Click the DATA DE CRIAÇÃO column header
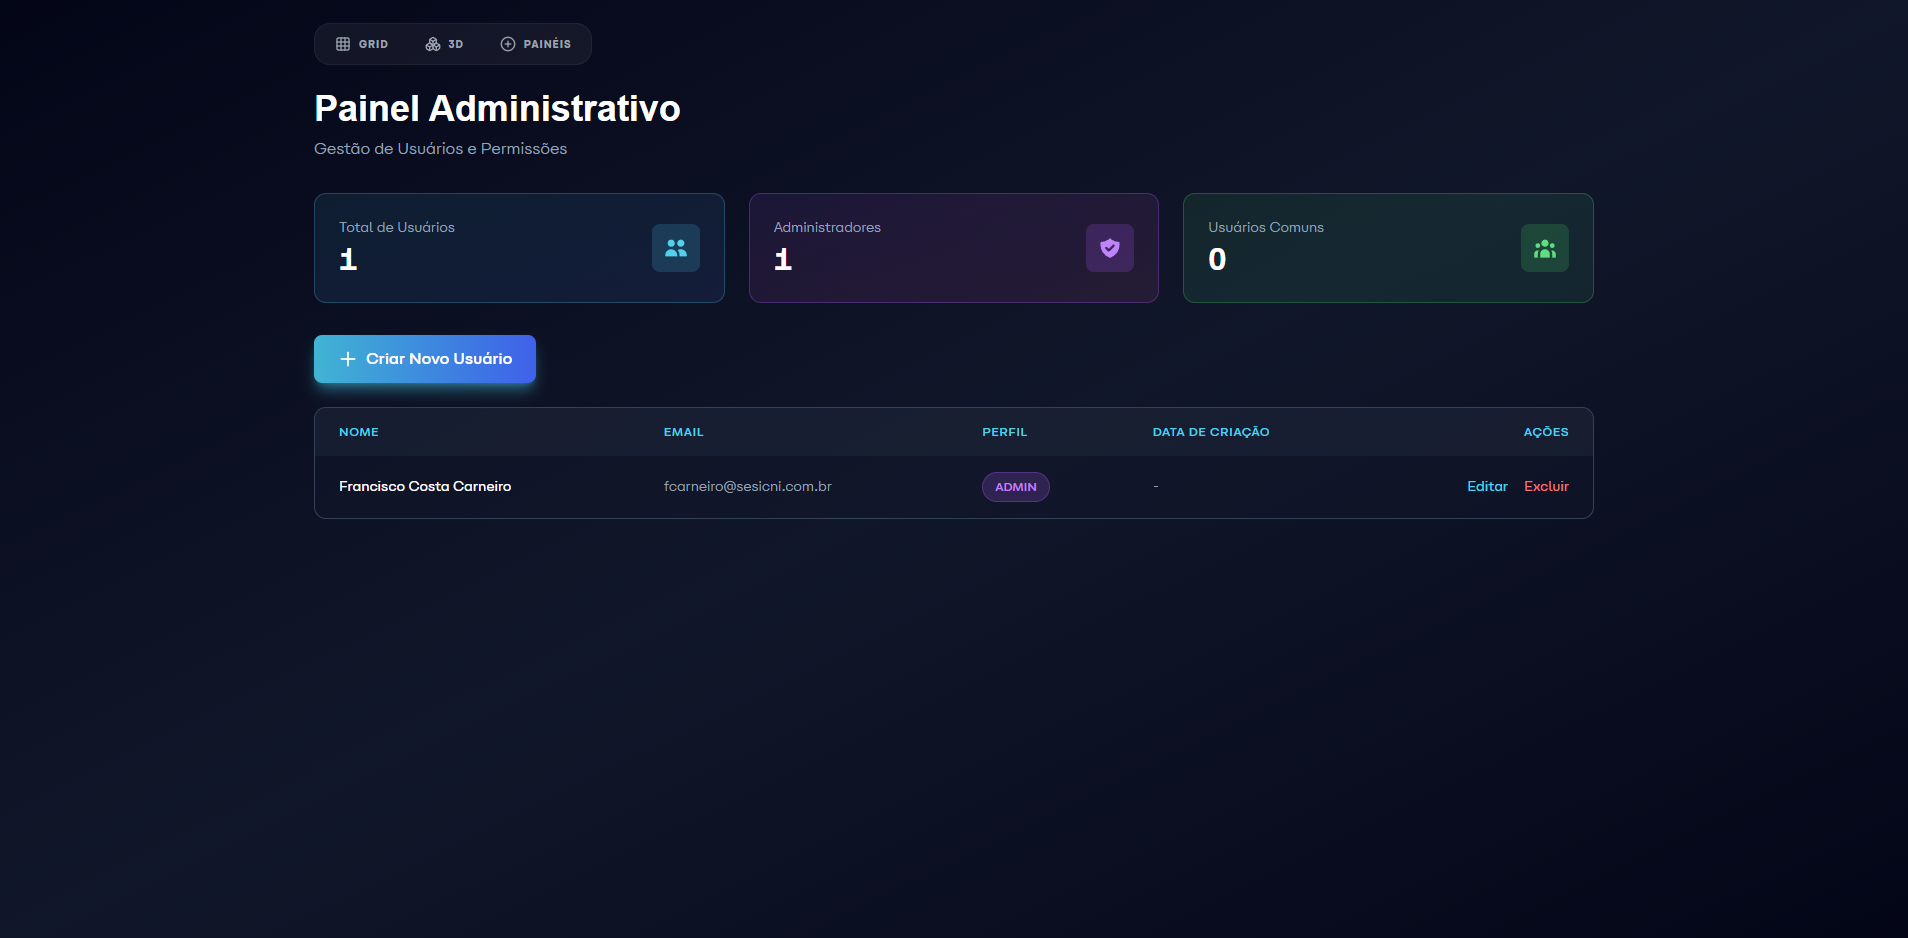The height and width of the screenshot is (938, 1908). click(1210, 432)
